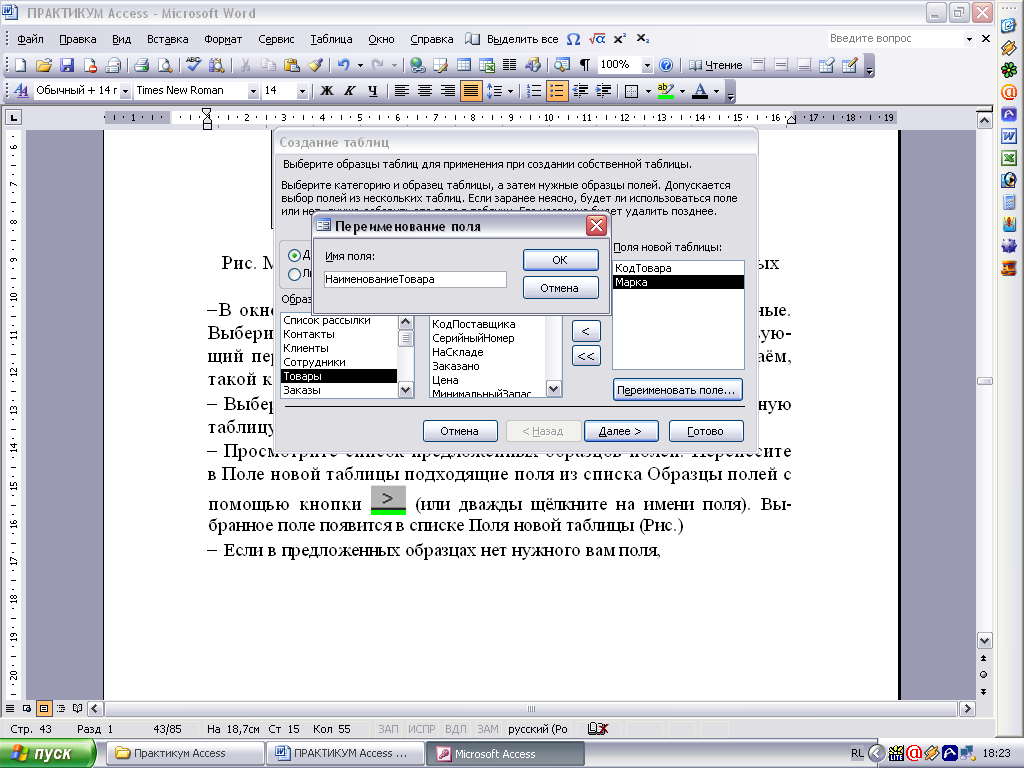Image resolution: width=1024 pixels, height=768 pixels.
Task: Open a file with the folder icon
Action: point(44,65)
